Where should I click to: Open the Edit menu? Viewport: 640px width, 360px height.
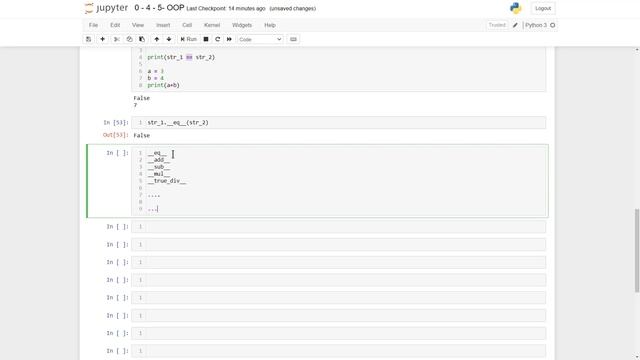115,25
